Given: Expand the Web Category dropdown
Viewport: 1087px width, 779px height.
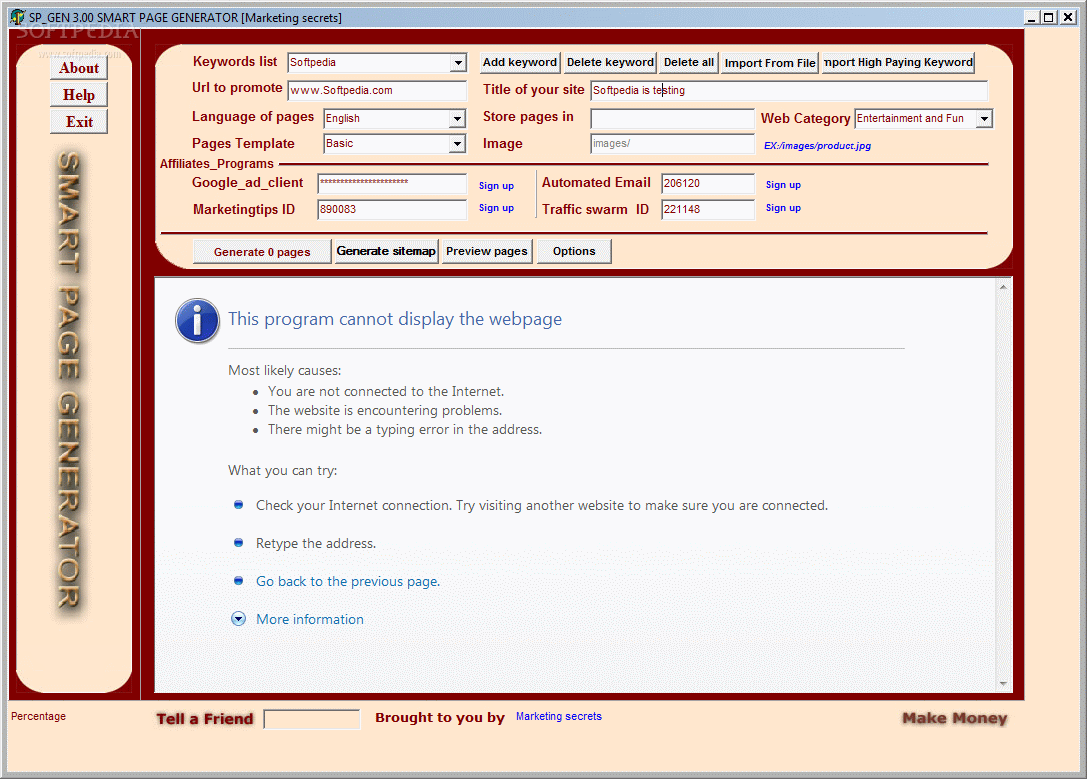Looking at the screenshot, I should (984, 119).
